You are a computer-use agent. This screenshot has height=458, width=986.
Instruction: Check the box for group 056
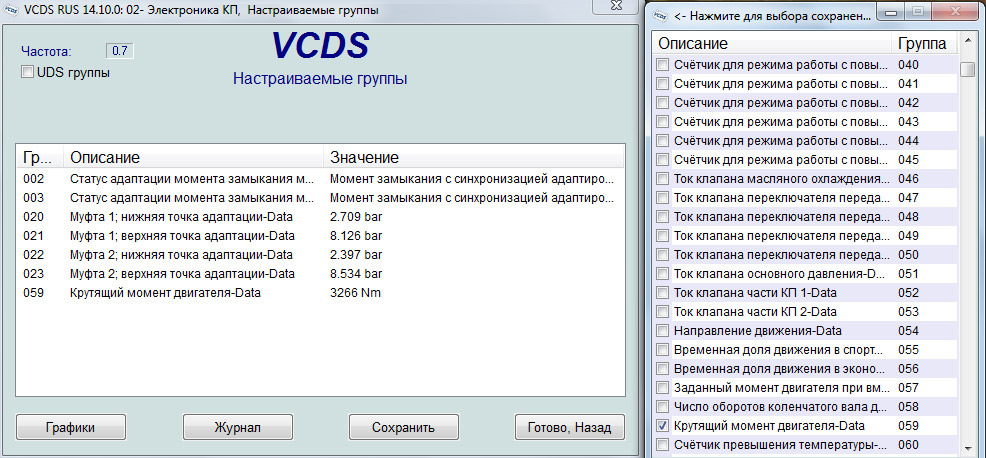click(x=663, y=369)
